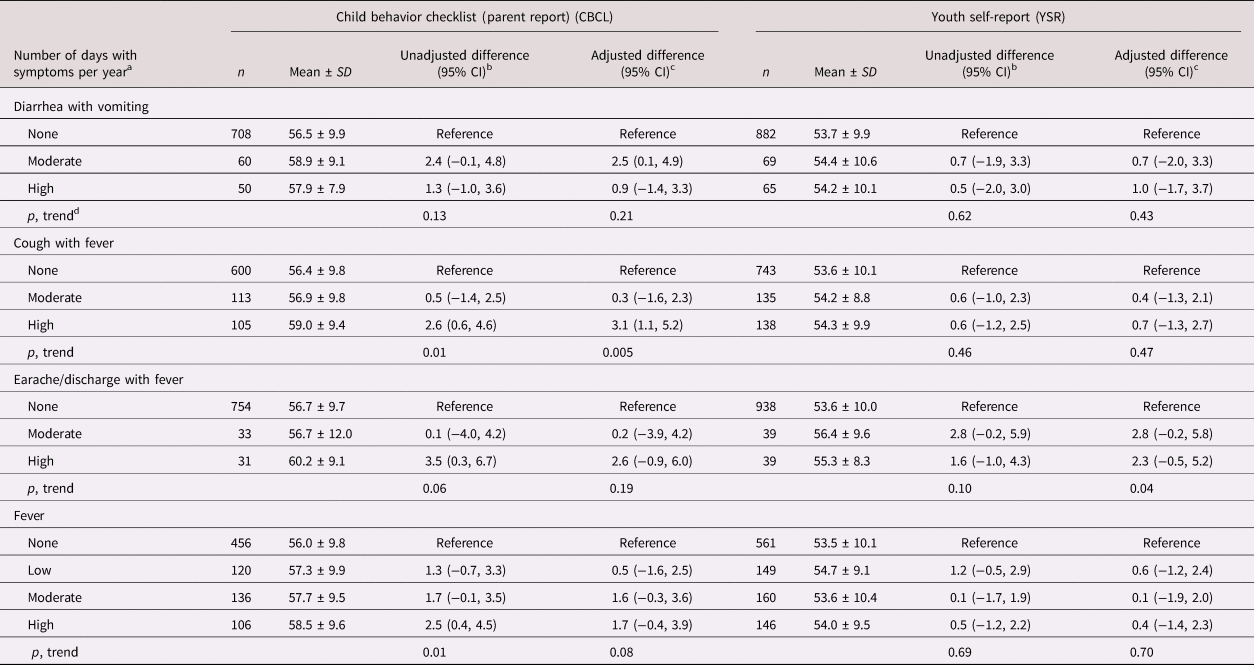The height and width of the screenshot is (665, 1254).
Task: Click the cell value 2.8 (−0.2, 5.9)
Action: click(x=989, y=434)
